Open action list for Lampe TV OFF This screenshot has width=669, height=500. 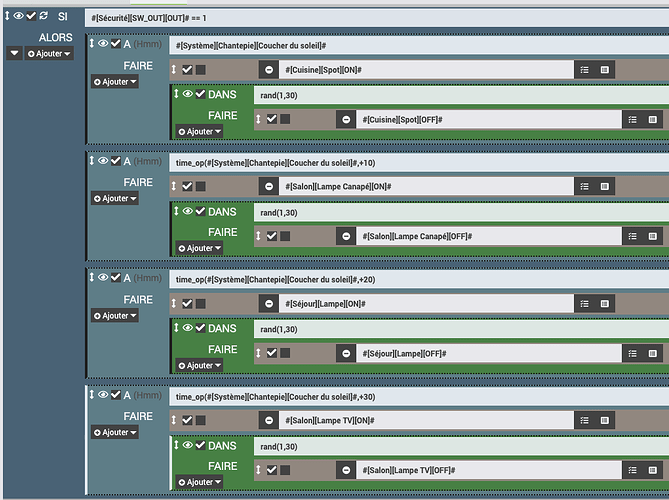click(x=632, y=470)
